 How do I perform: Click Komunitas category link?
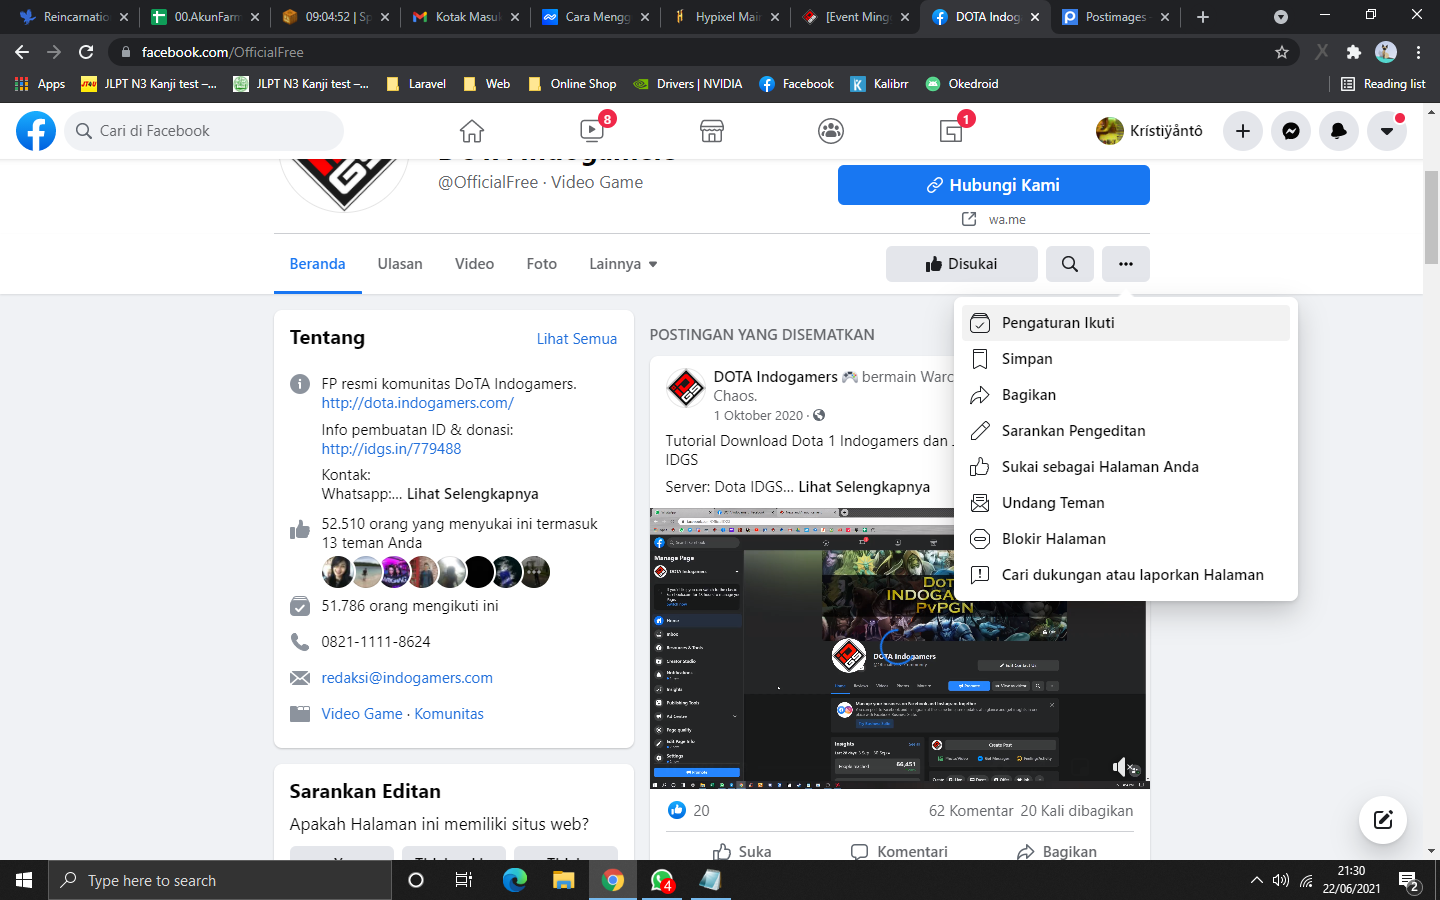(x=449, y=714)
